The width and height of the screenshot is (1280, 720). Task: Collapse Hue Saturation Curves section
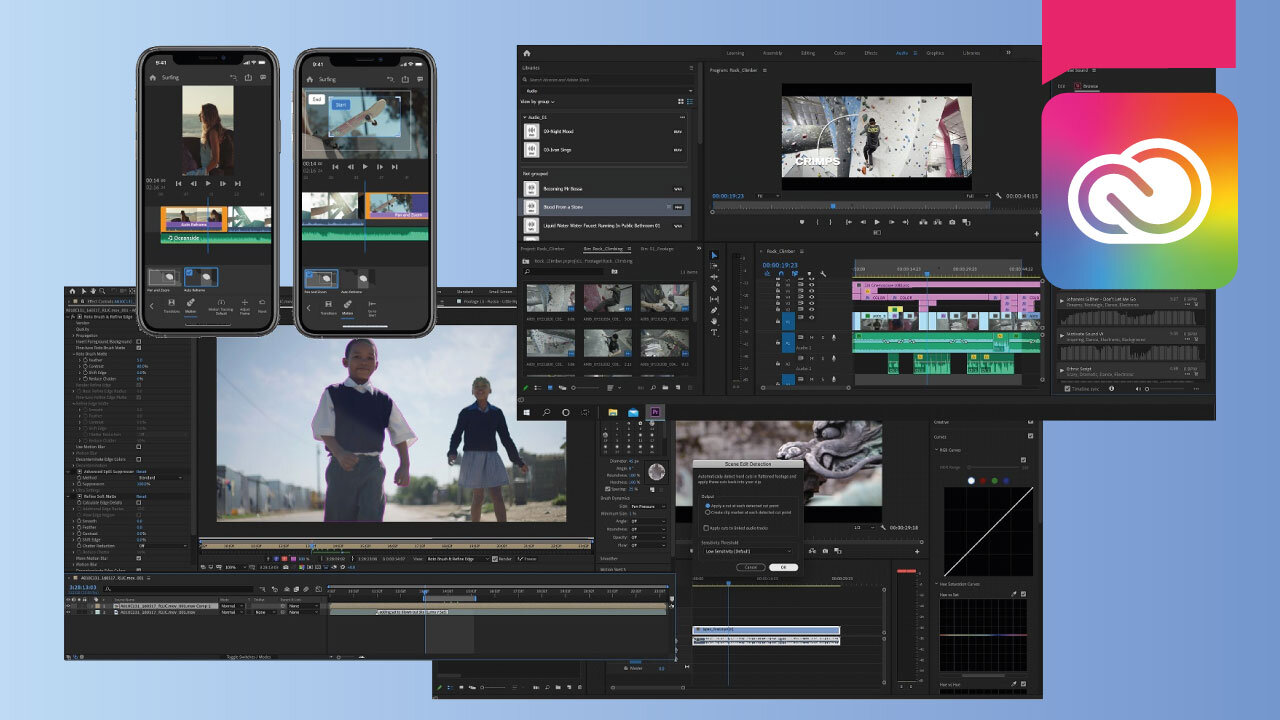click(937, 583)
